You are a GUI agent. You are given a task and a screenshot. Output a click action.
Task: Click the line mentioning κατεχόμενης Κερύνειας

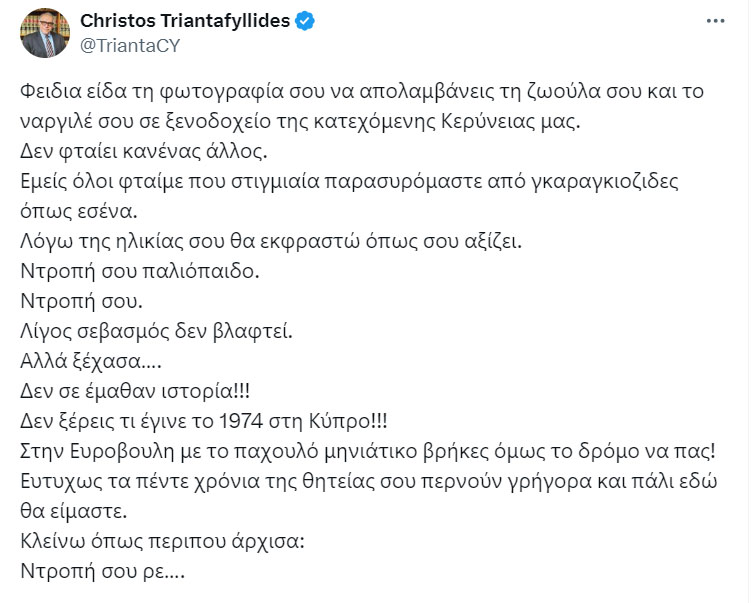(x=301, y=121)
